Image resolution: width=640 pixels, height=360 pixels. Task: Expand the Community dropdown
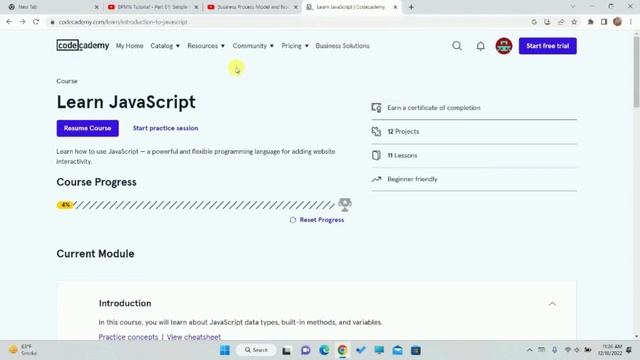(x=253, y=46)
